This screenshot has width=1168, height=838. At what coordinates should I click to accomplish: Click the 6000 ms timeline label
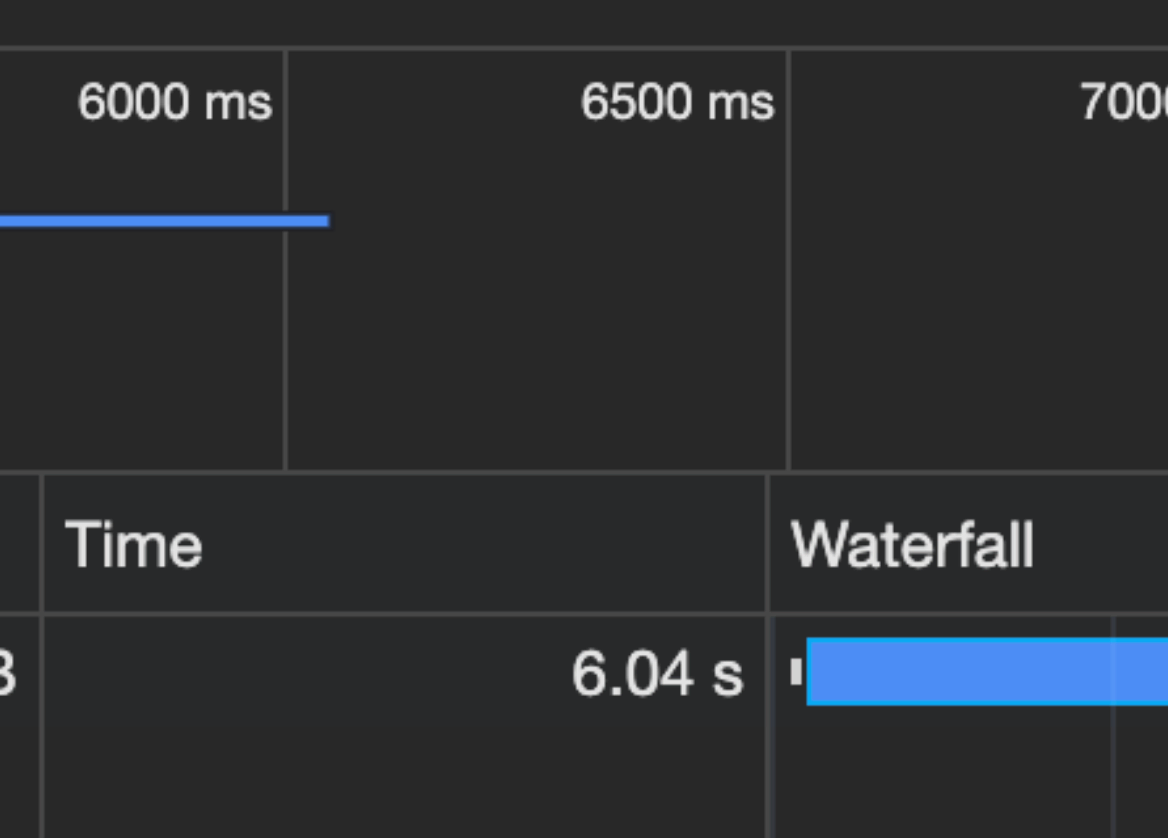175,102
